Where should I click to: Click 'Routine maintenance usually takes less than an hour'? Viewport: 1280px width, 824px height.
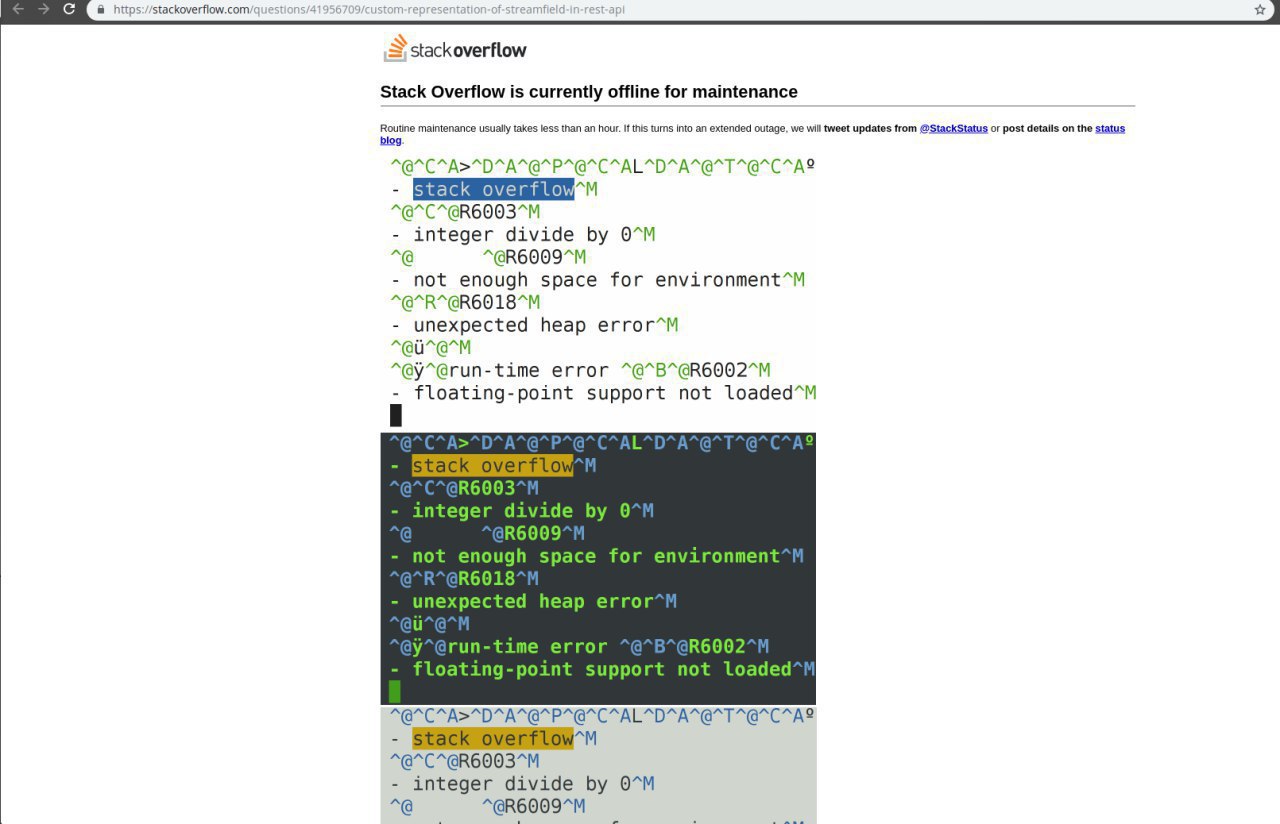pyautogui.click(x=500, y=128)
